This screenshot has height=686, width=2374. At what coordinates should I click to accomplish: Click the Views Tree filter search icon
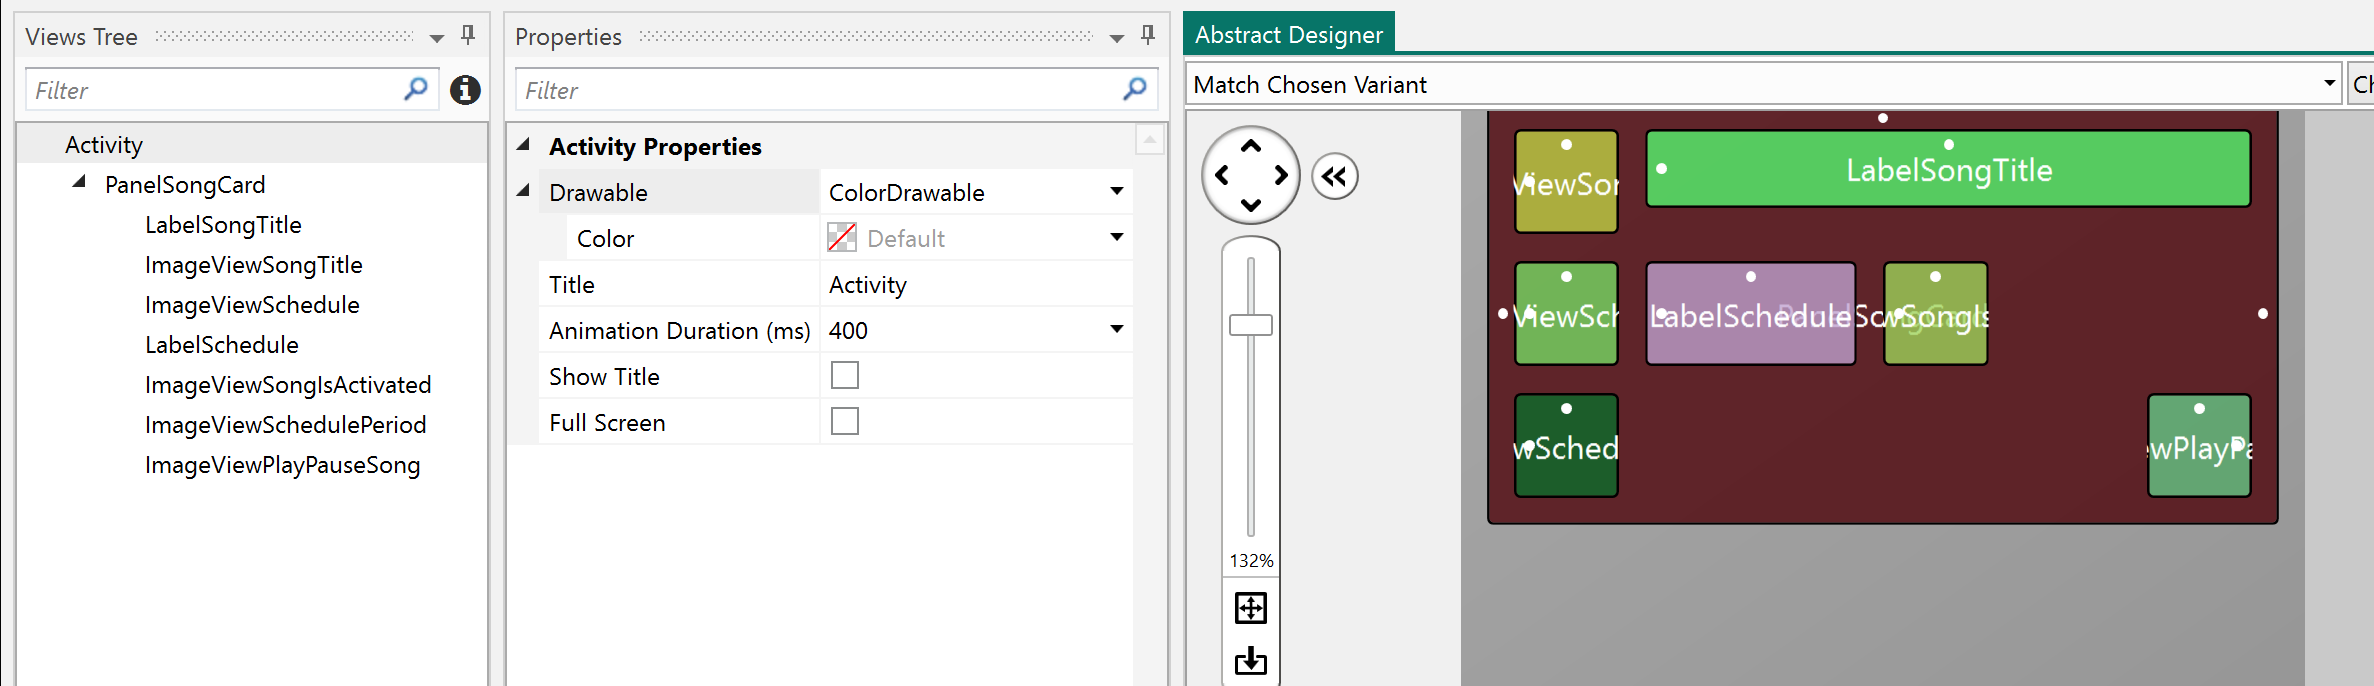click(x=416, y=89)
